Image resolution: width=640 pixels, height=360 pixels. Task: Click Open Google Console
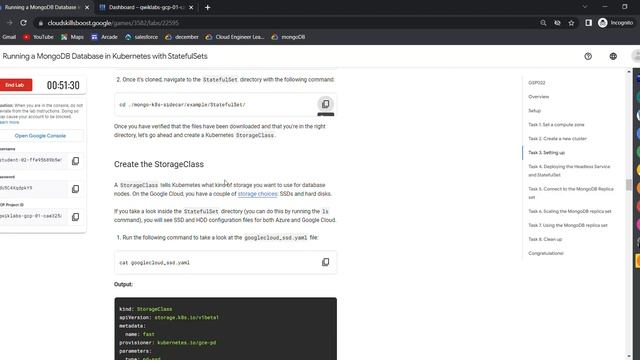[x=40, y=136]
